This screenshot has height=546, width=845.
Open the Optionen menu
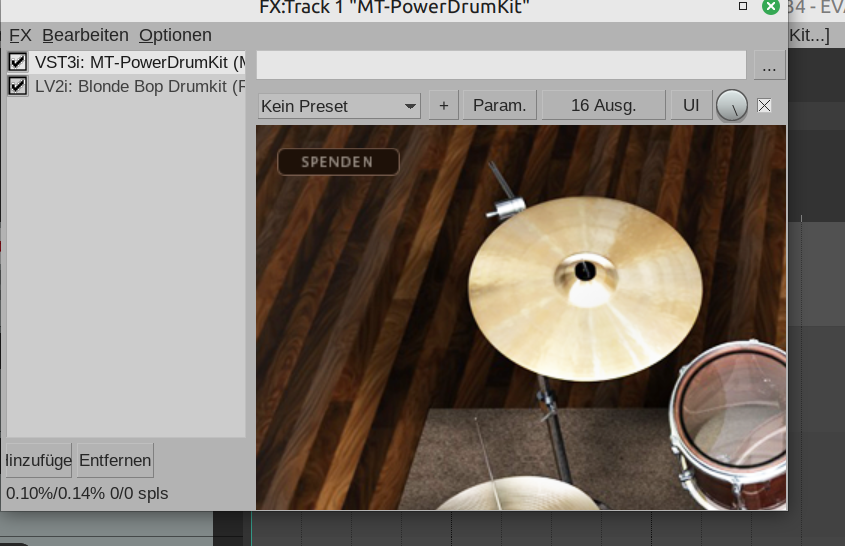175,35
